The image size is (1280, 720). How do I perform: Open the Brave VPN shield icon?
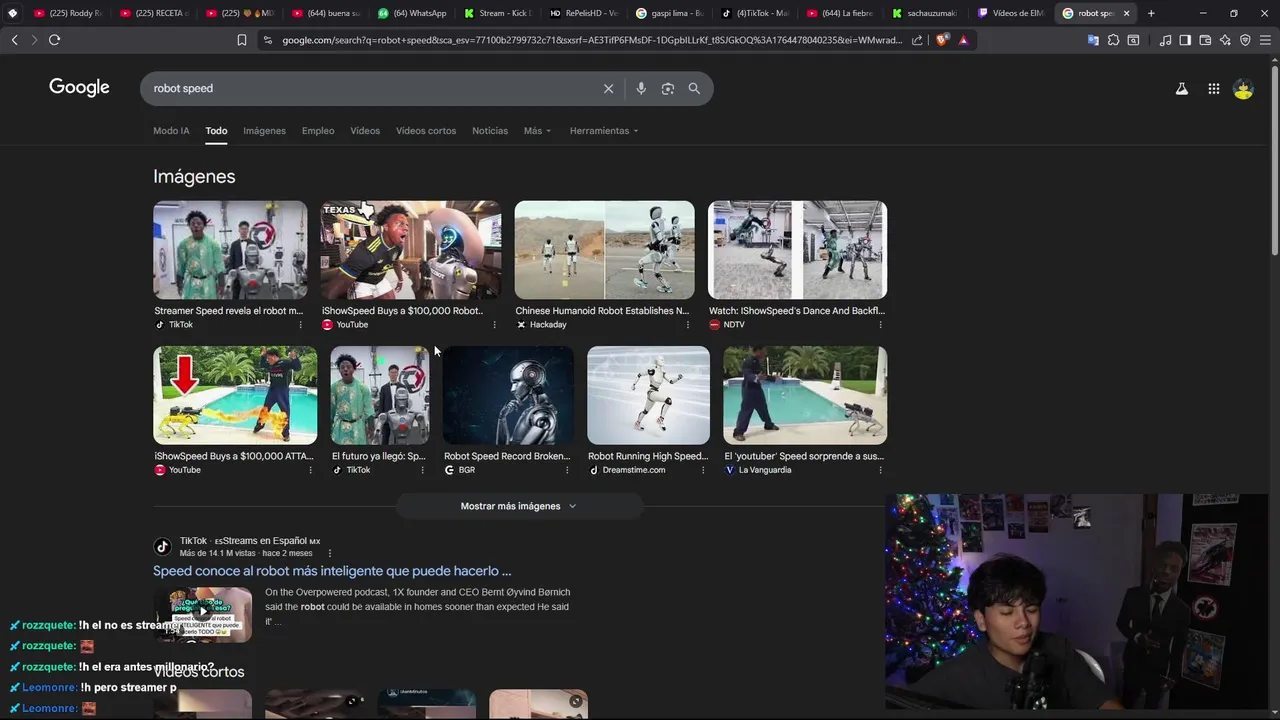tap(1245, 40)
